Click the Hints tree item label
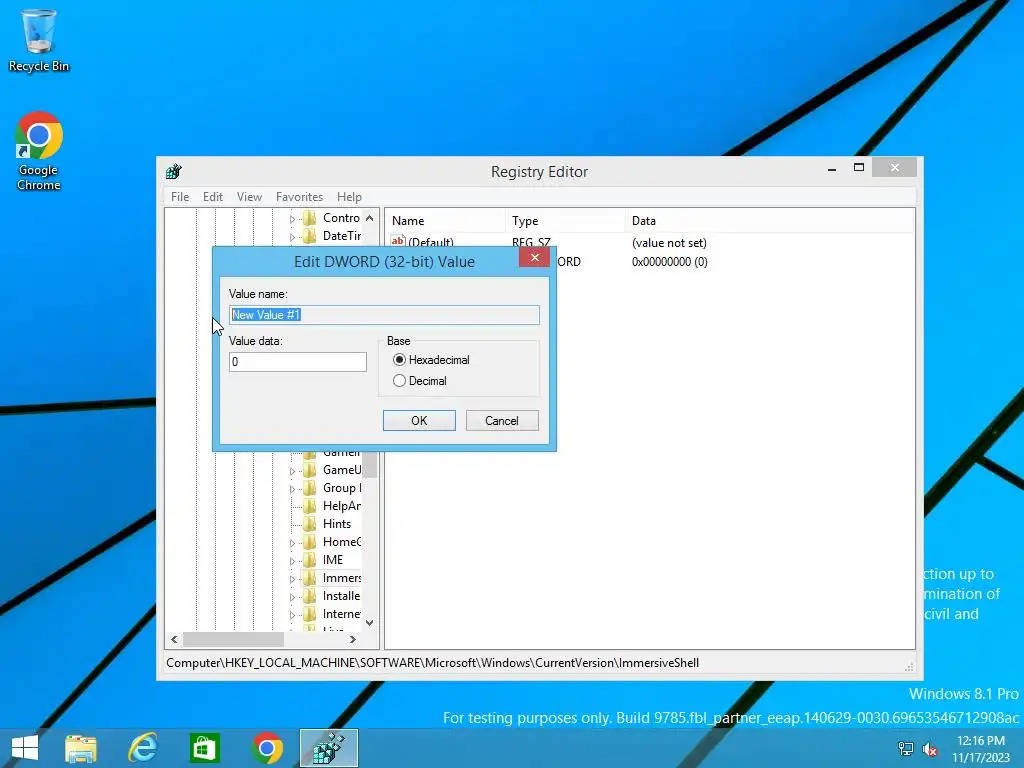The width and height of the screenshot is (1024, 768). (337, 524)
